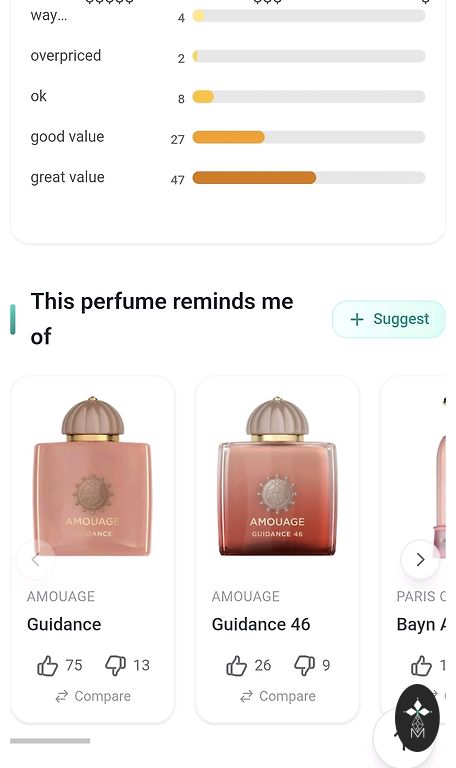Like the Guidance perfume suggestion
This screenshot has width=456, height=768.
(x=48, y=665)
